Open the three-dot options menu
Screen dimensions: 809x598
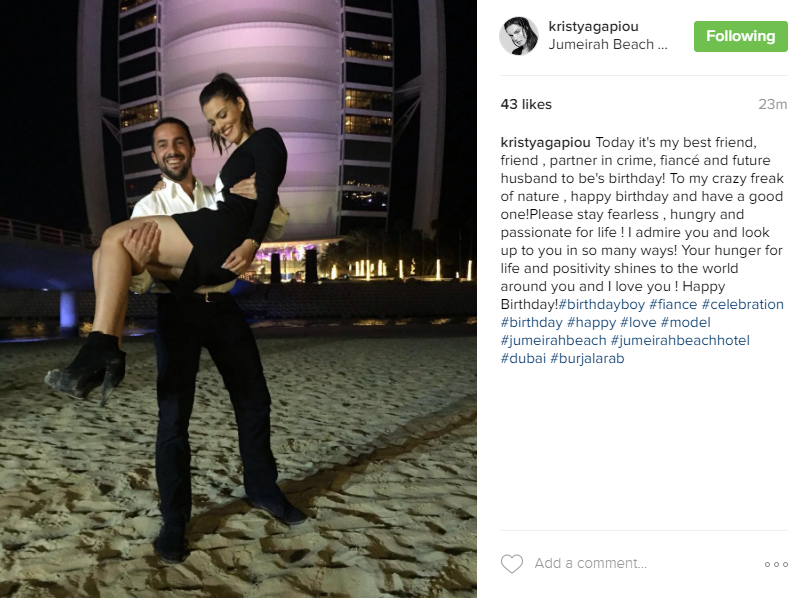tap(776, 564)
